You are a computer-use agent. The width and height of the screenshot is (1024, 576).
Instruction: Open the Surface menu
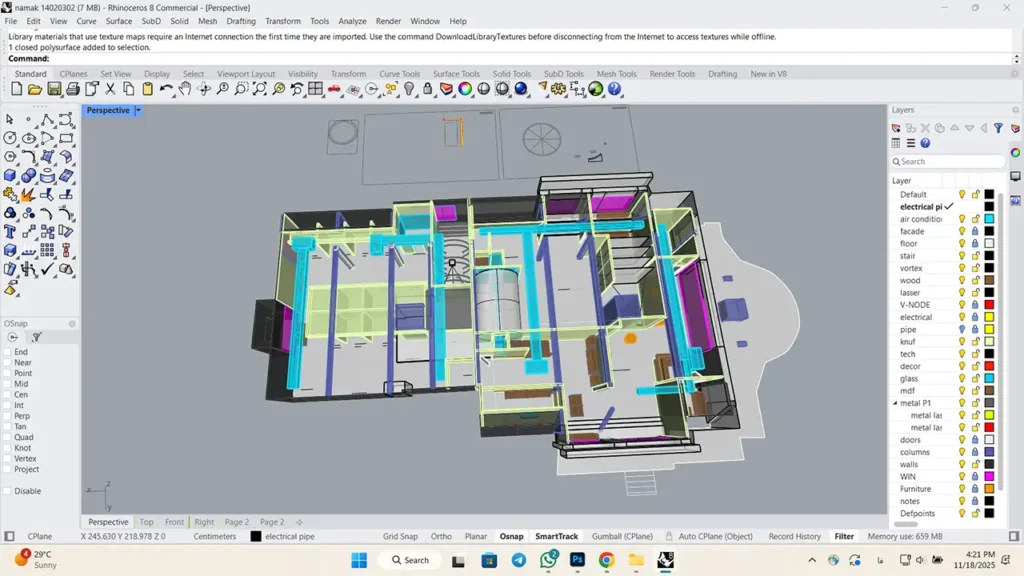tap(119, 21)
